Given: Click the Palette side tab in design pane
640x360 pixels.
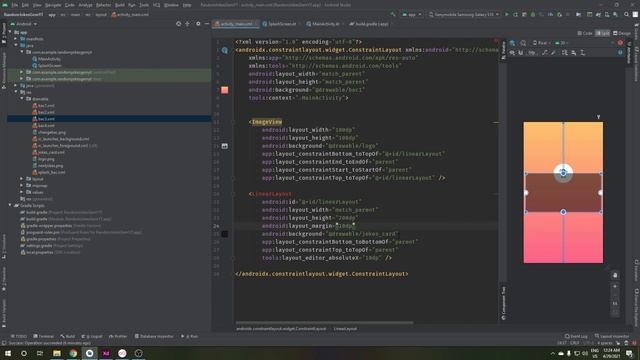Looking at the screenshot, I should tap(503, 51).
